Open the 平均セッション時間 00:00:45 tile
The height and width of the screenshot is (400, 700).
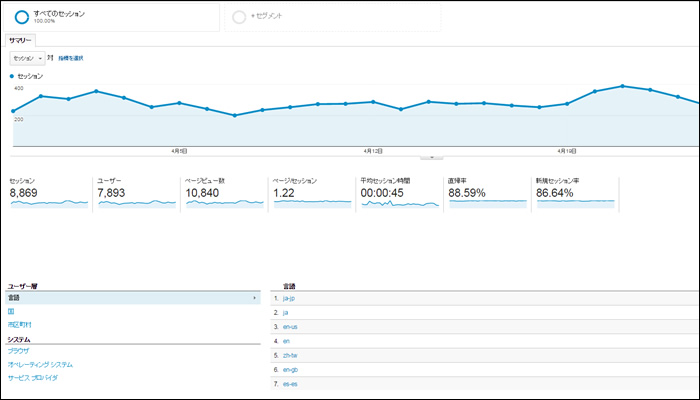tap(400, 193)
